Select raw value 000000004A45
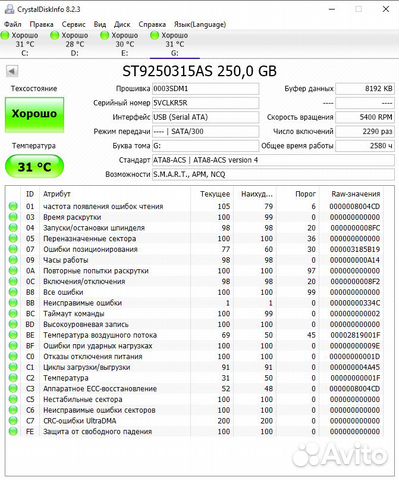 (355, 367)
